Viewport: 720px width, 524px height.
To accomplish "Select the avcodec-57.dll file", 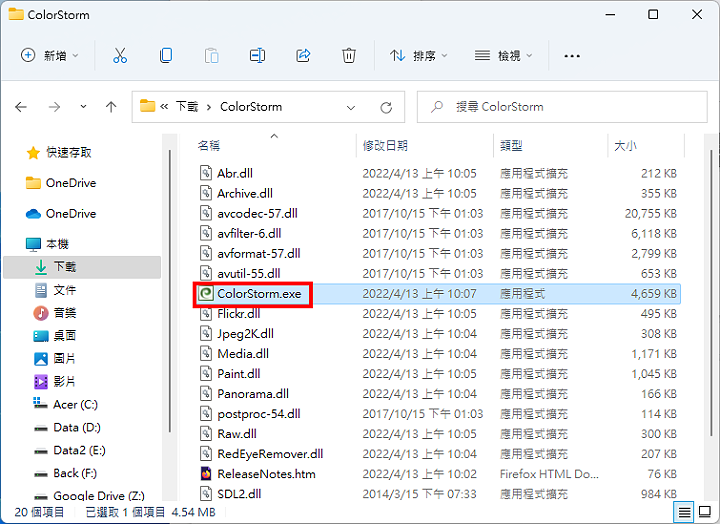I will [257, 214].
